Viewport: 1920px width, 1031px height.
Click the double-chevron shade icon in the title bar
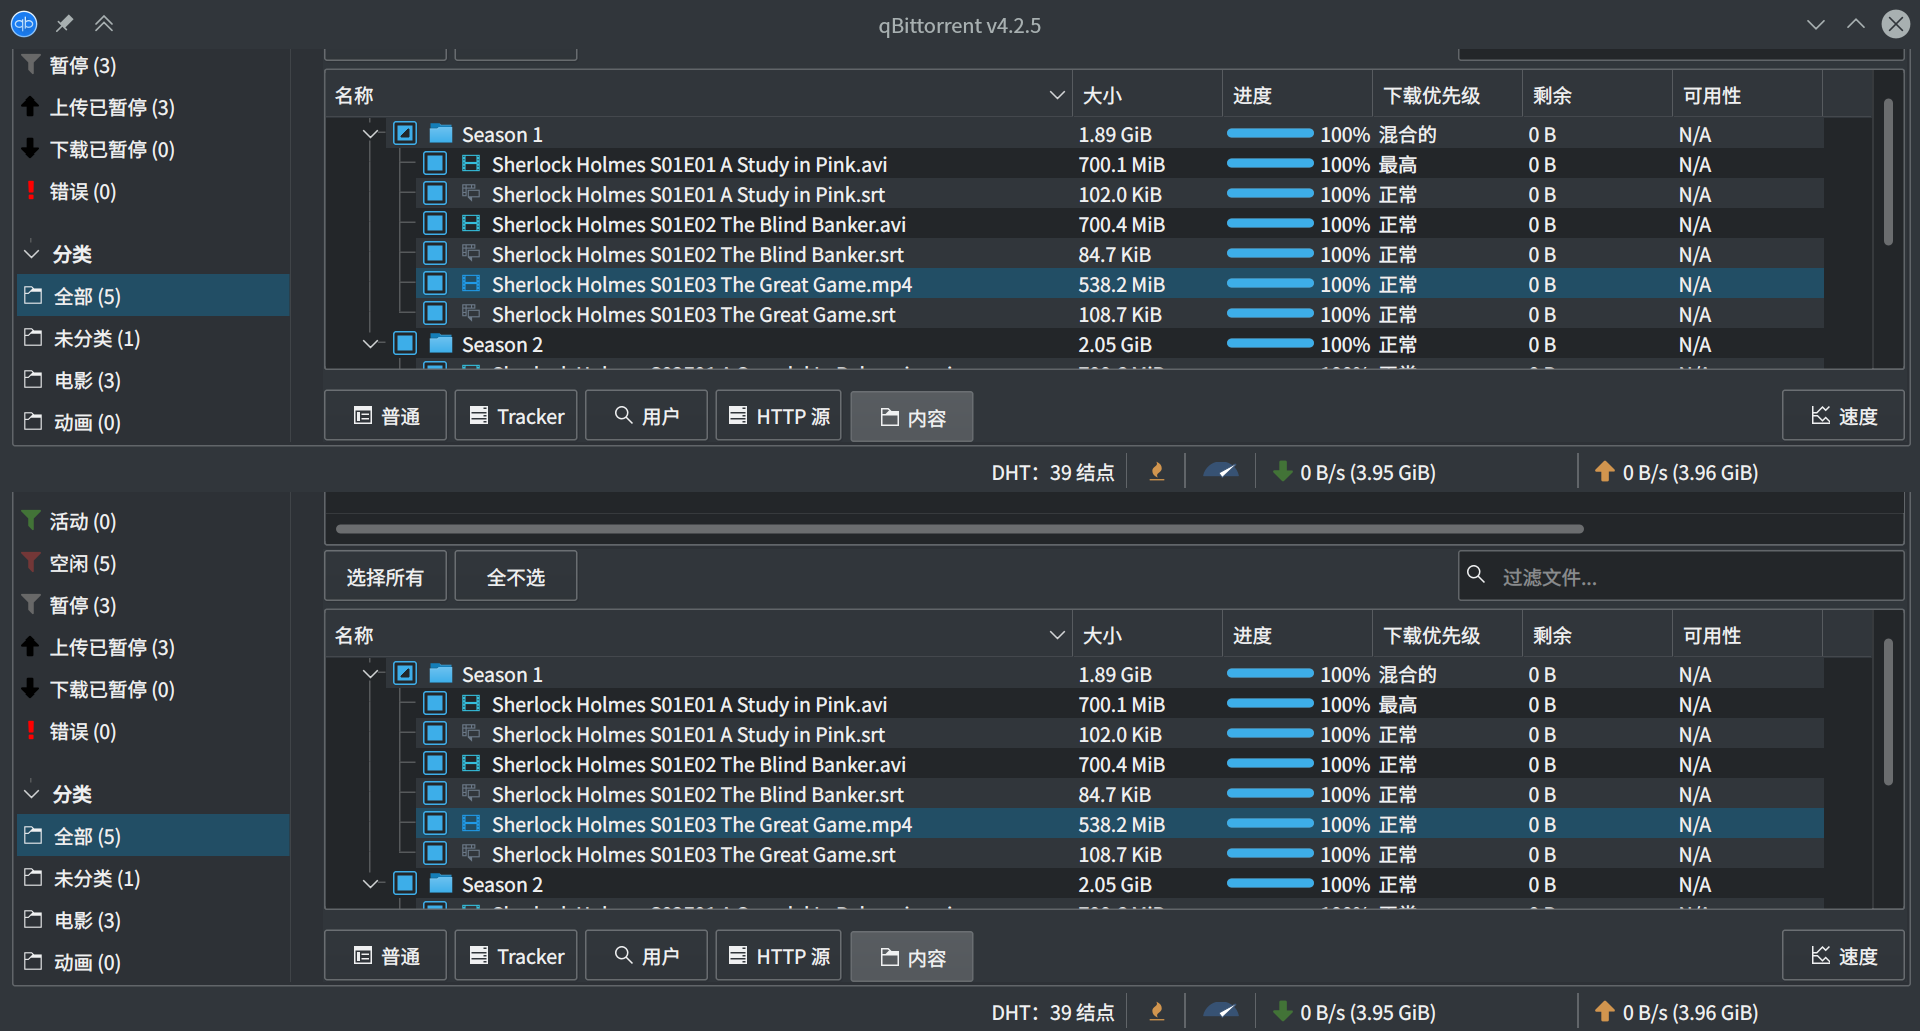click(104, 24)
